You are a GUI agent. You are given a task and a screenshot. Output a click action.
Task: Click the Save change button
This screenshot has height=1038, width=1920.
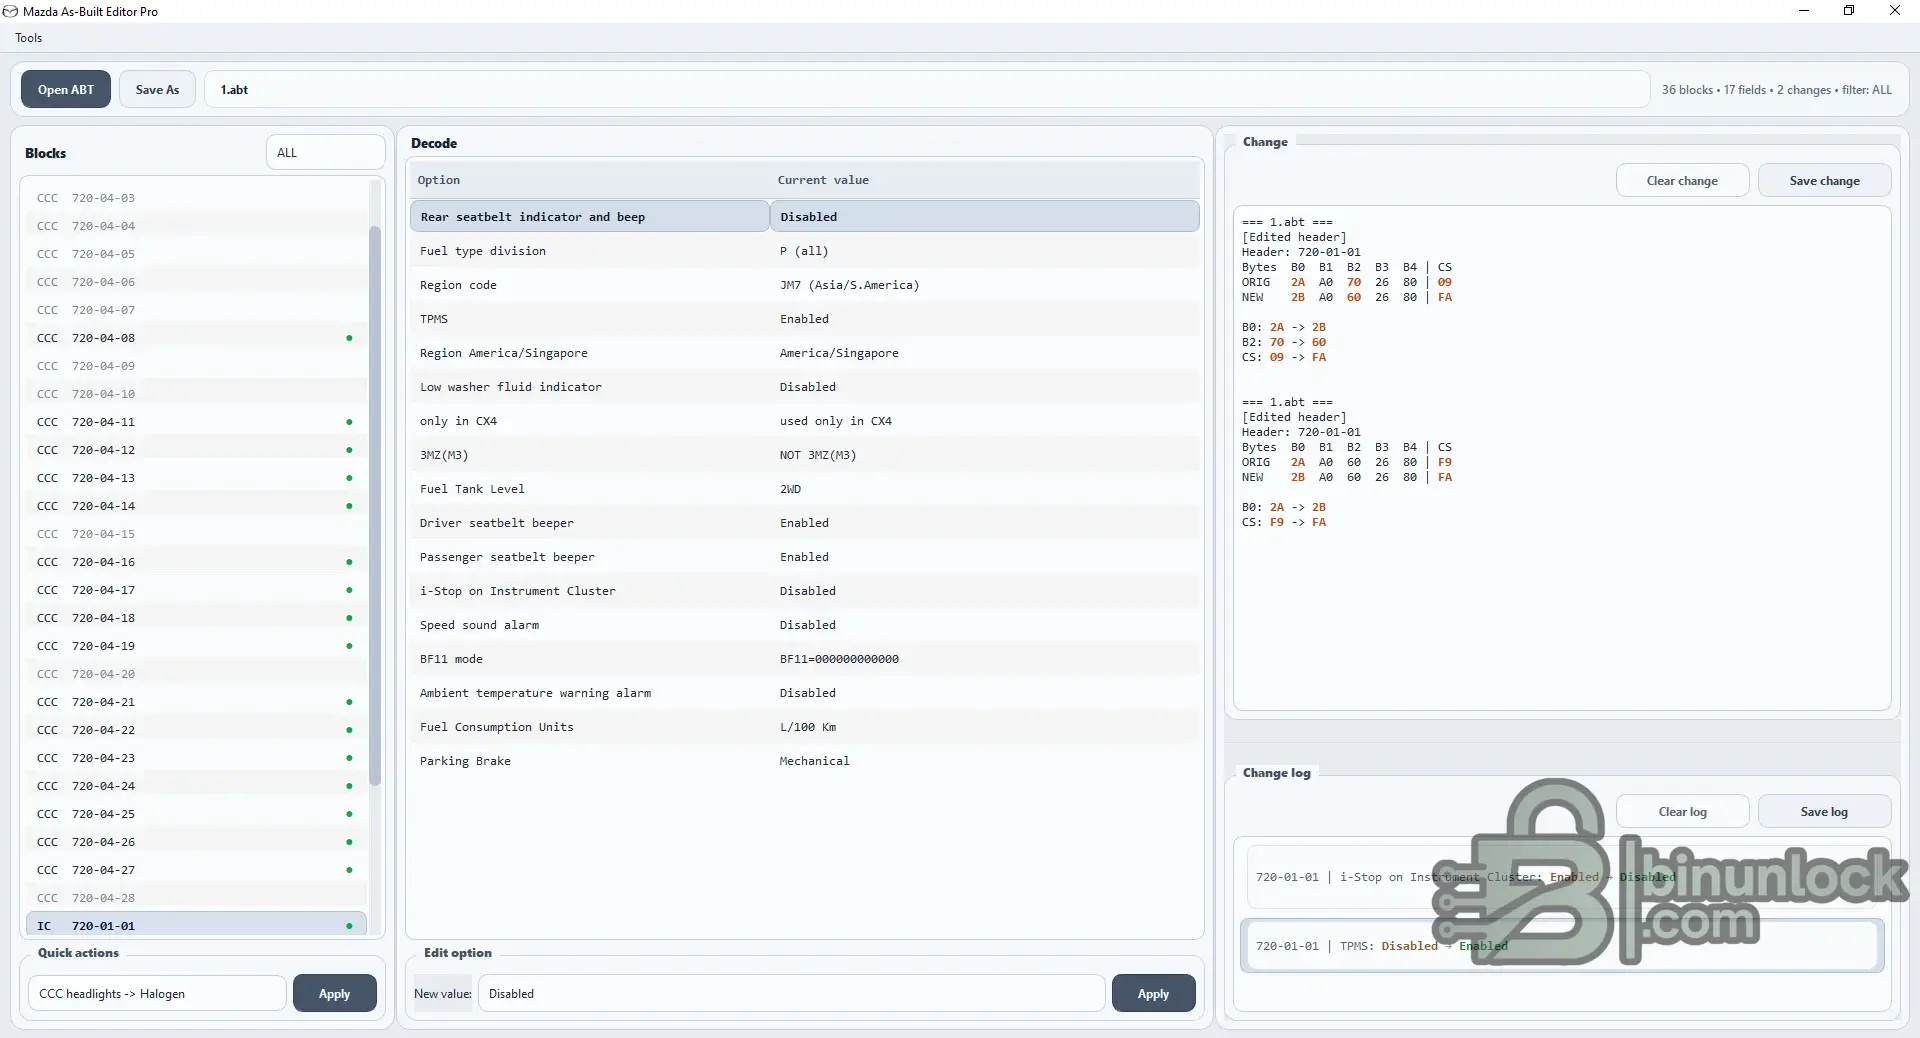(x=1824, y=181)
